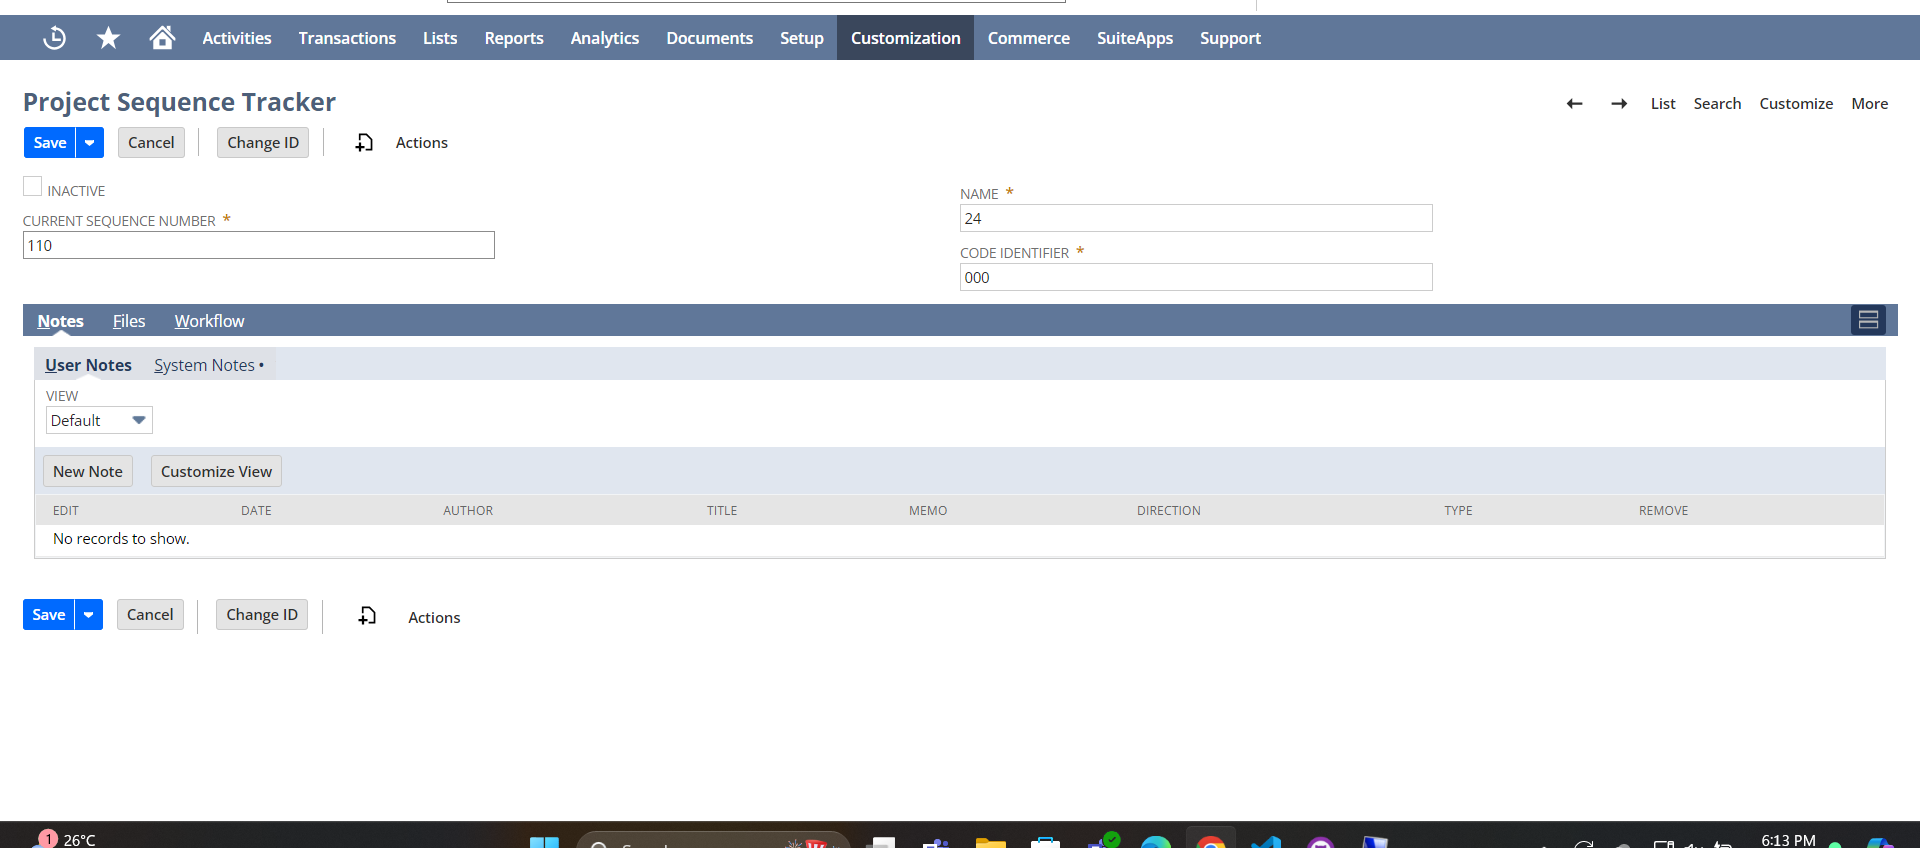
Task: Switch to the Workflow subtab
Action: (209, 321)
